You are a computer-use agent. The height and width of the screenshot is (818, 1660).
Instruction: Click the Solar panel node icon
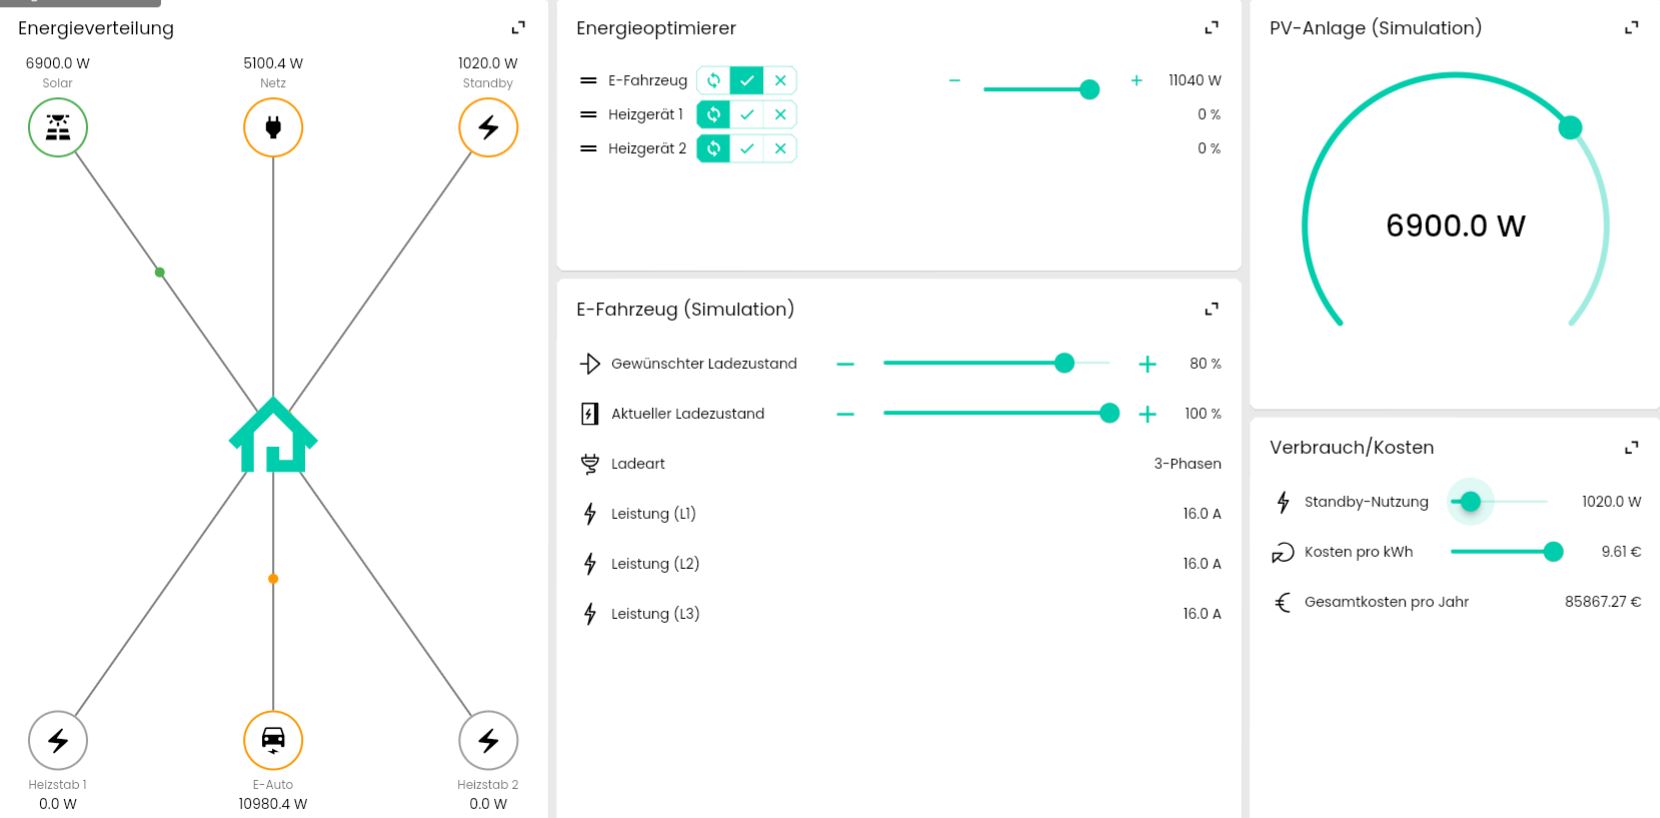point(58,128)
